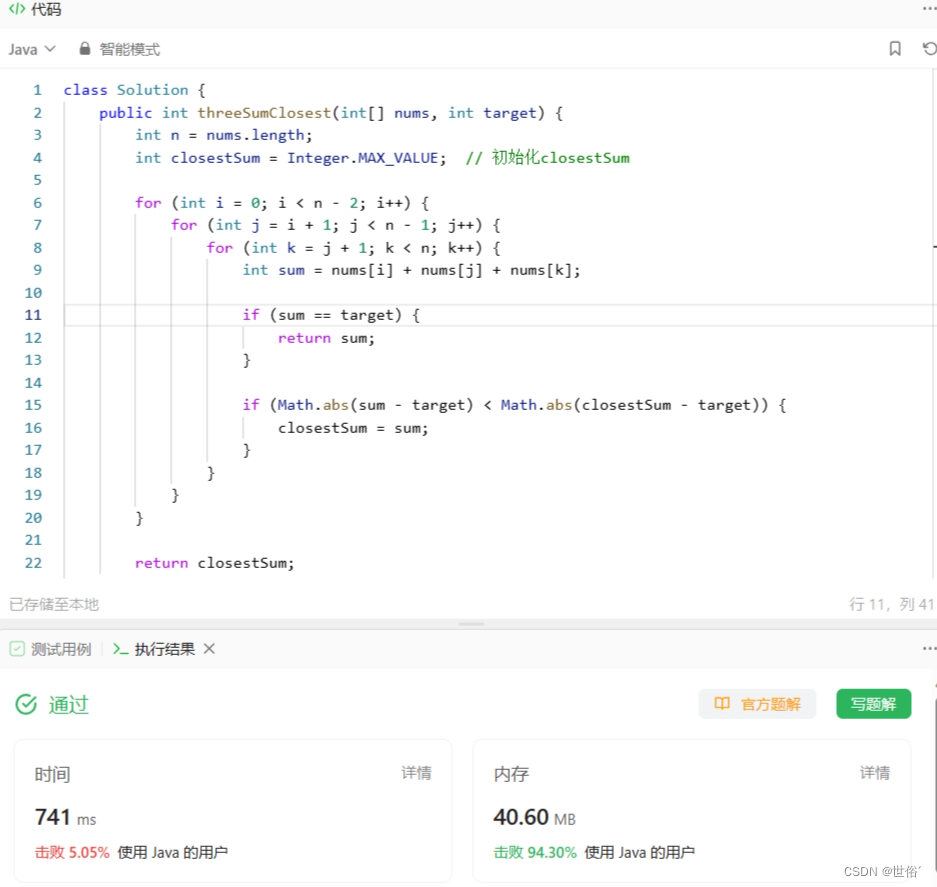
Task: Click 'if (sum == target)' on line 11
Action: tap(331, 315)
